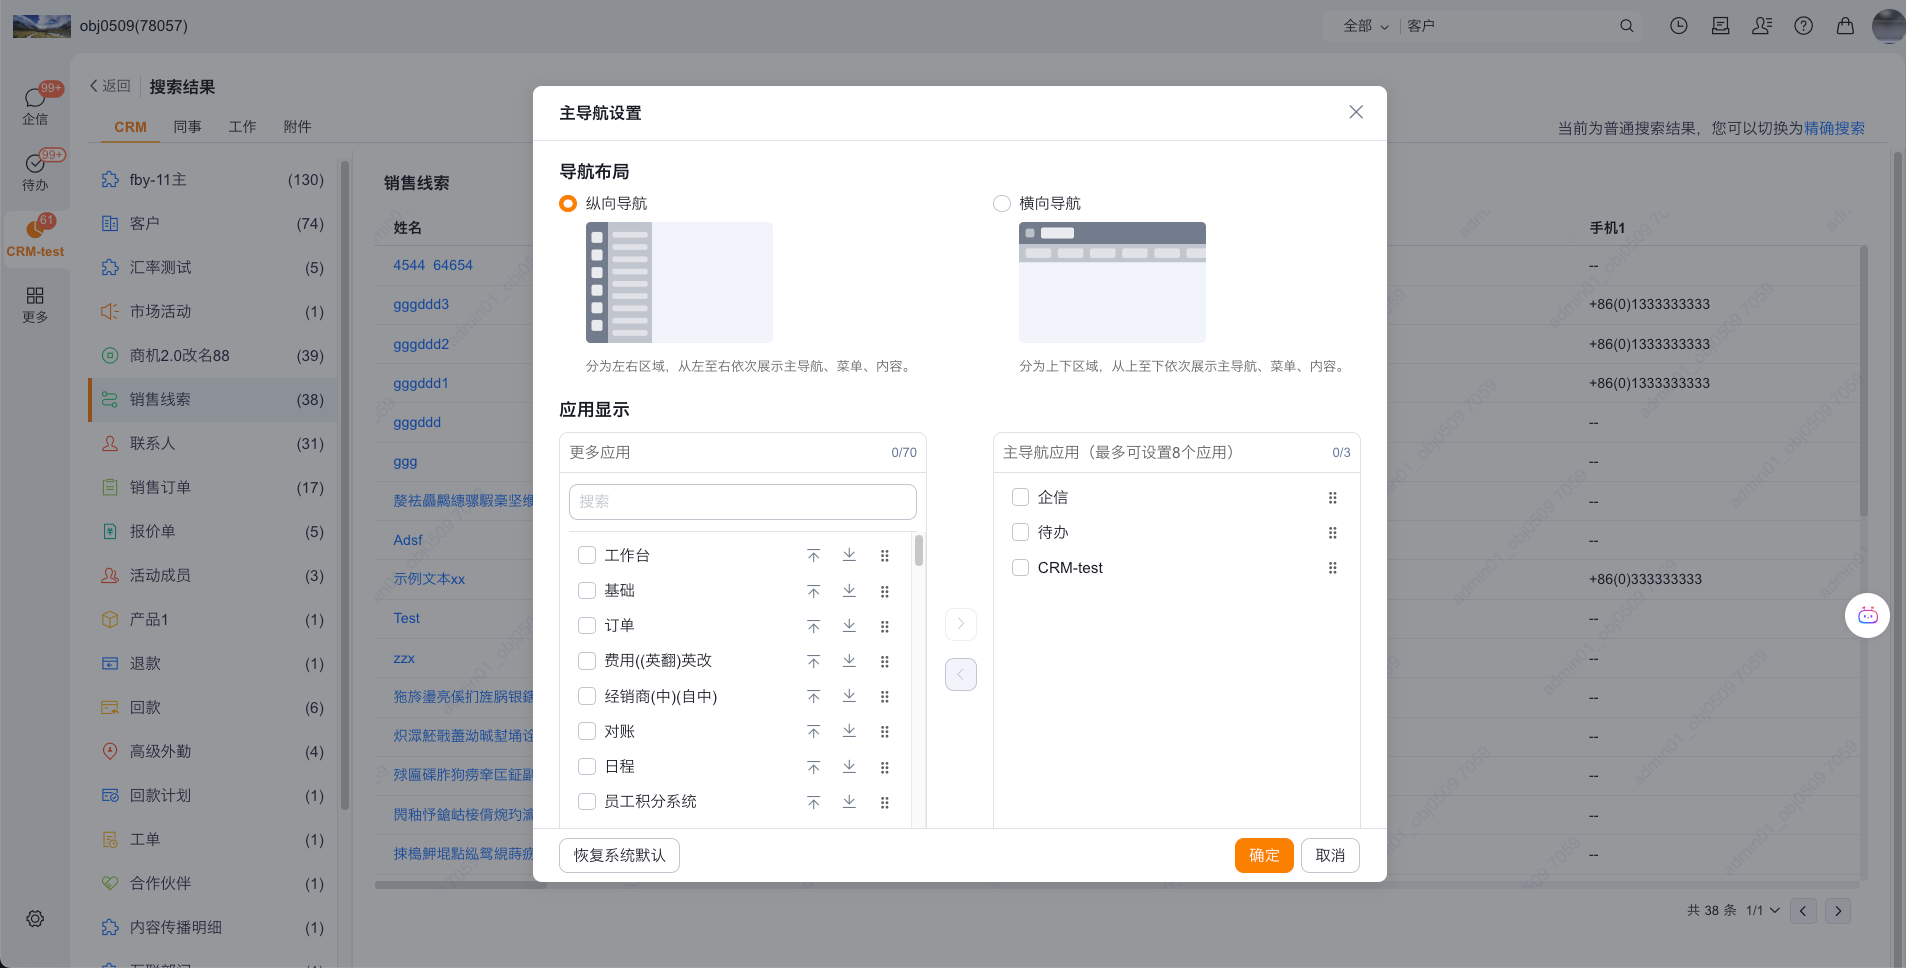Click drag handle icon beside 企信

[x=1332, y=498]
